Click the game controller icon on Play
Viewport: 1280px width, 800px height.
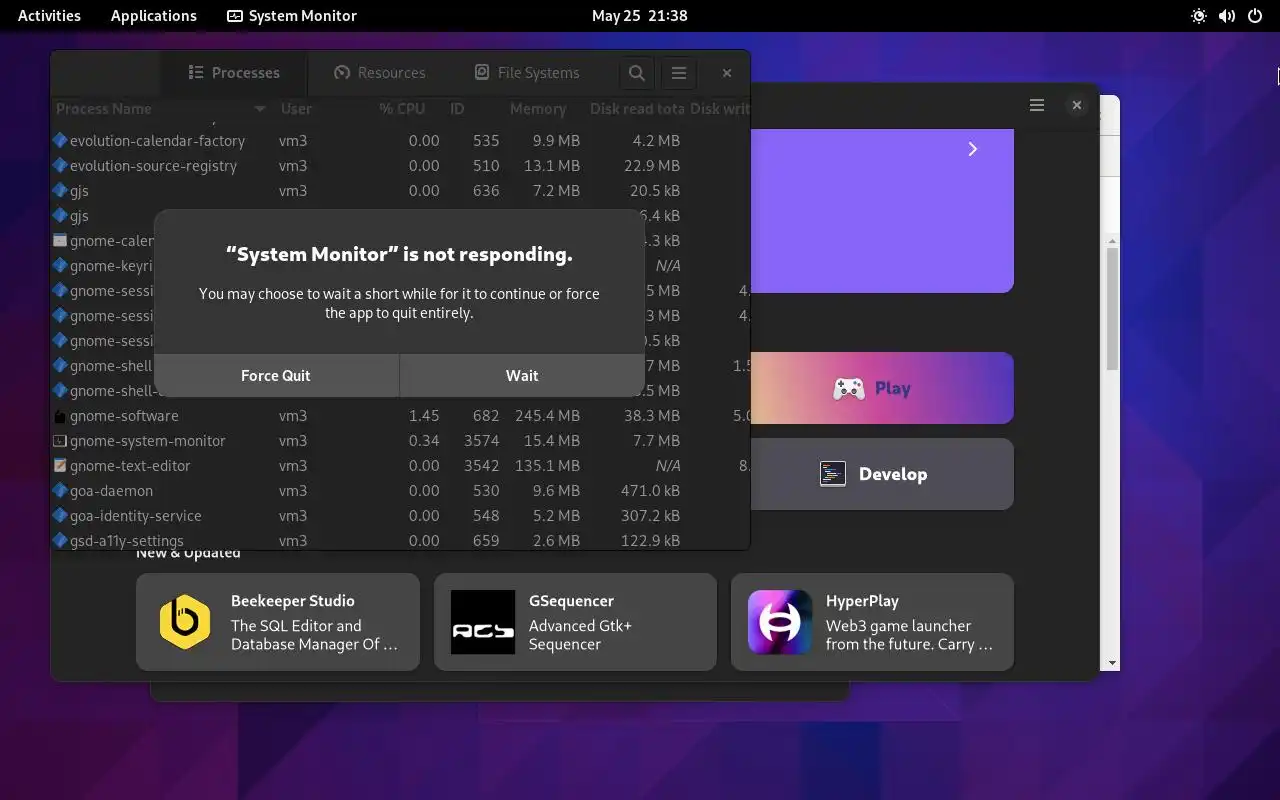849,388
